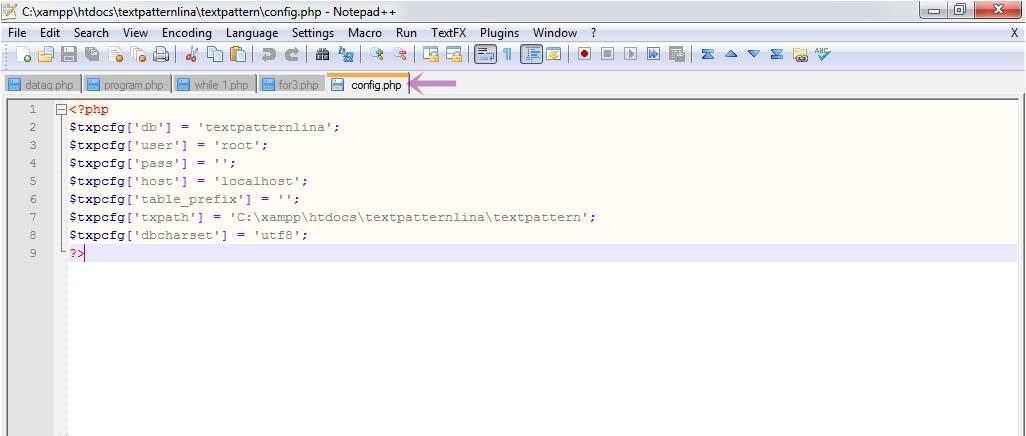The width and height of the screenshot is (1026, 436).
Task: Cut selection using the scissors icon
Action: 192,55
